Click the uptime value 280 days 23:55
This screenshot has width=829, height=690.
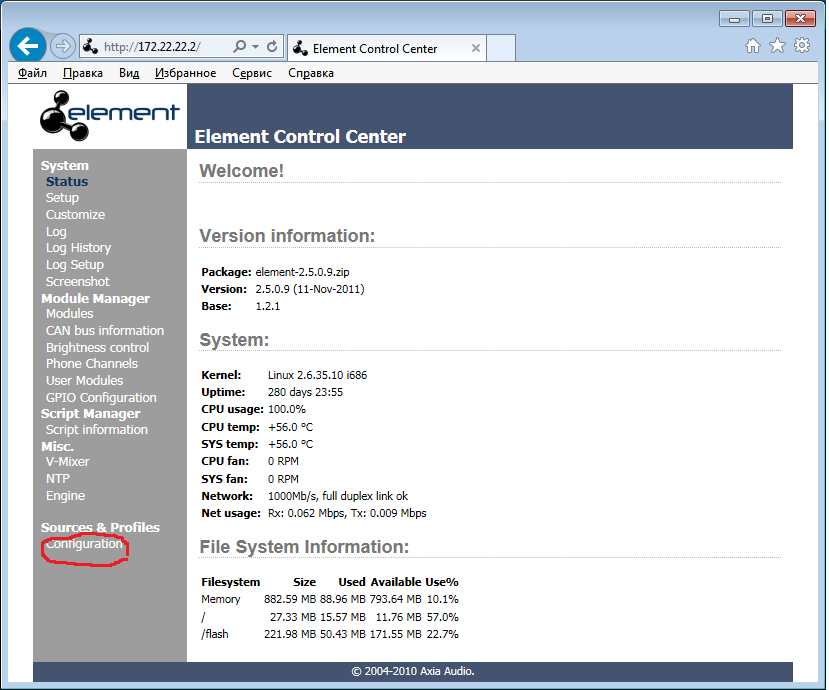[305, 392]
